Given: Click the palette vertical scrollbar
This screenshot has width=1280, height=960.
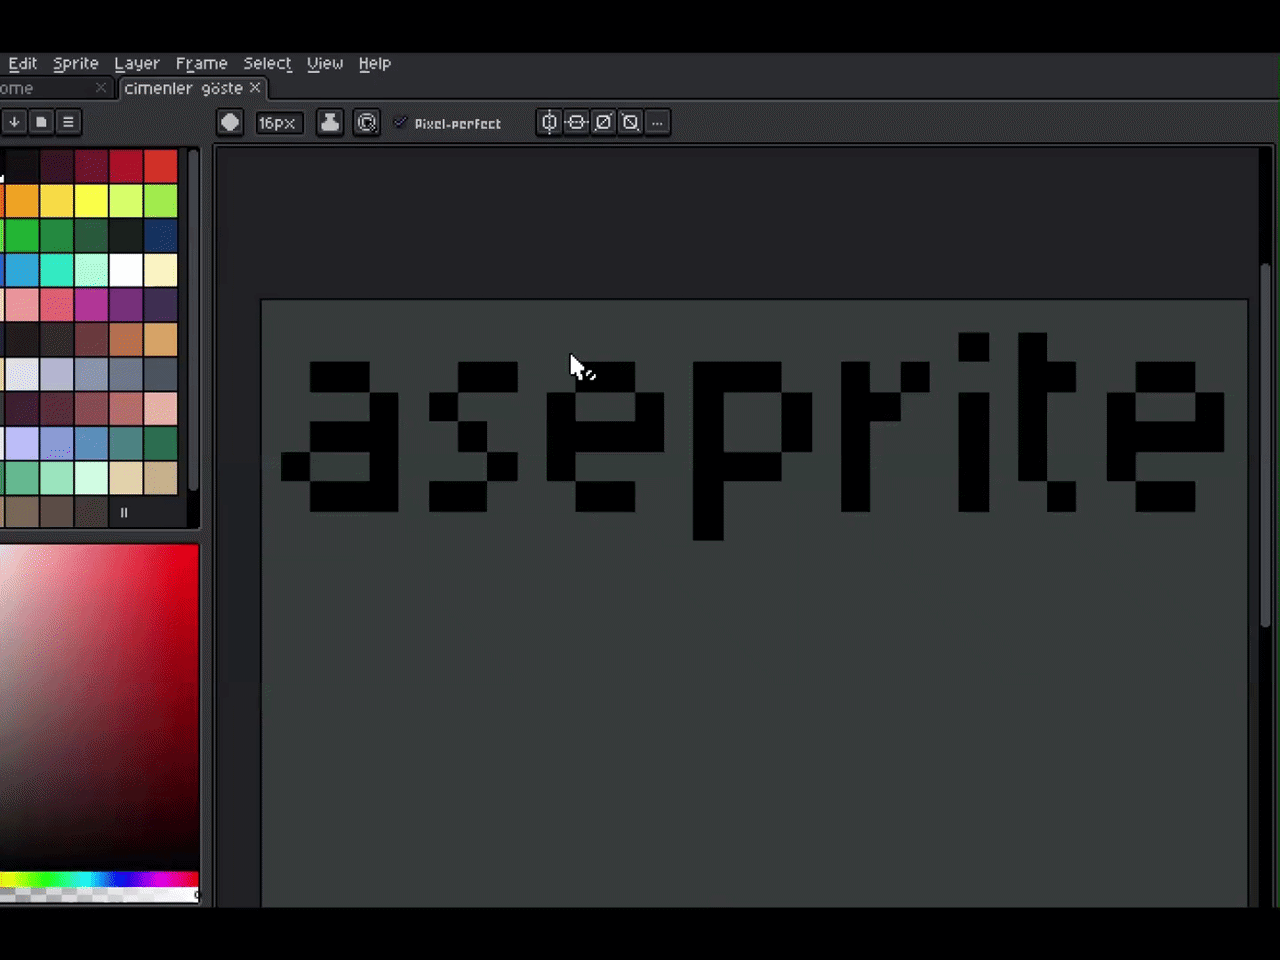Looking at the screenshot, I should click(x=193, y=320).
